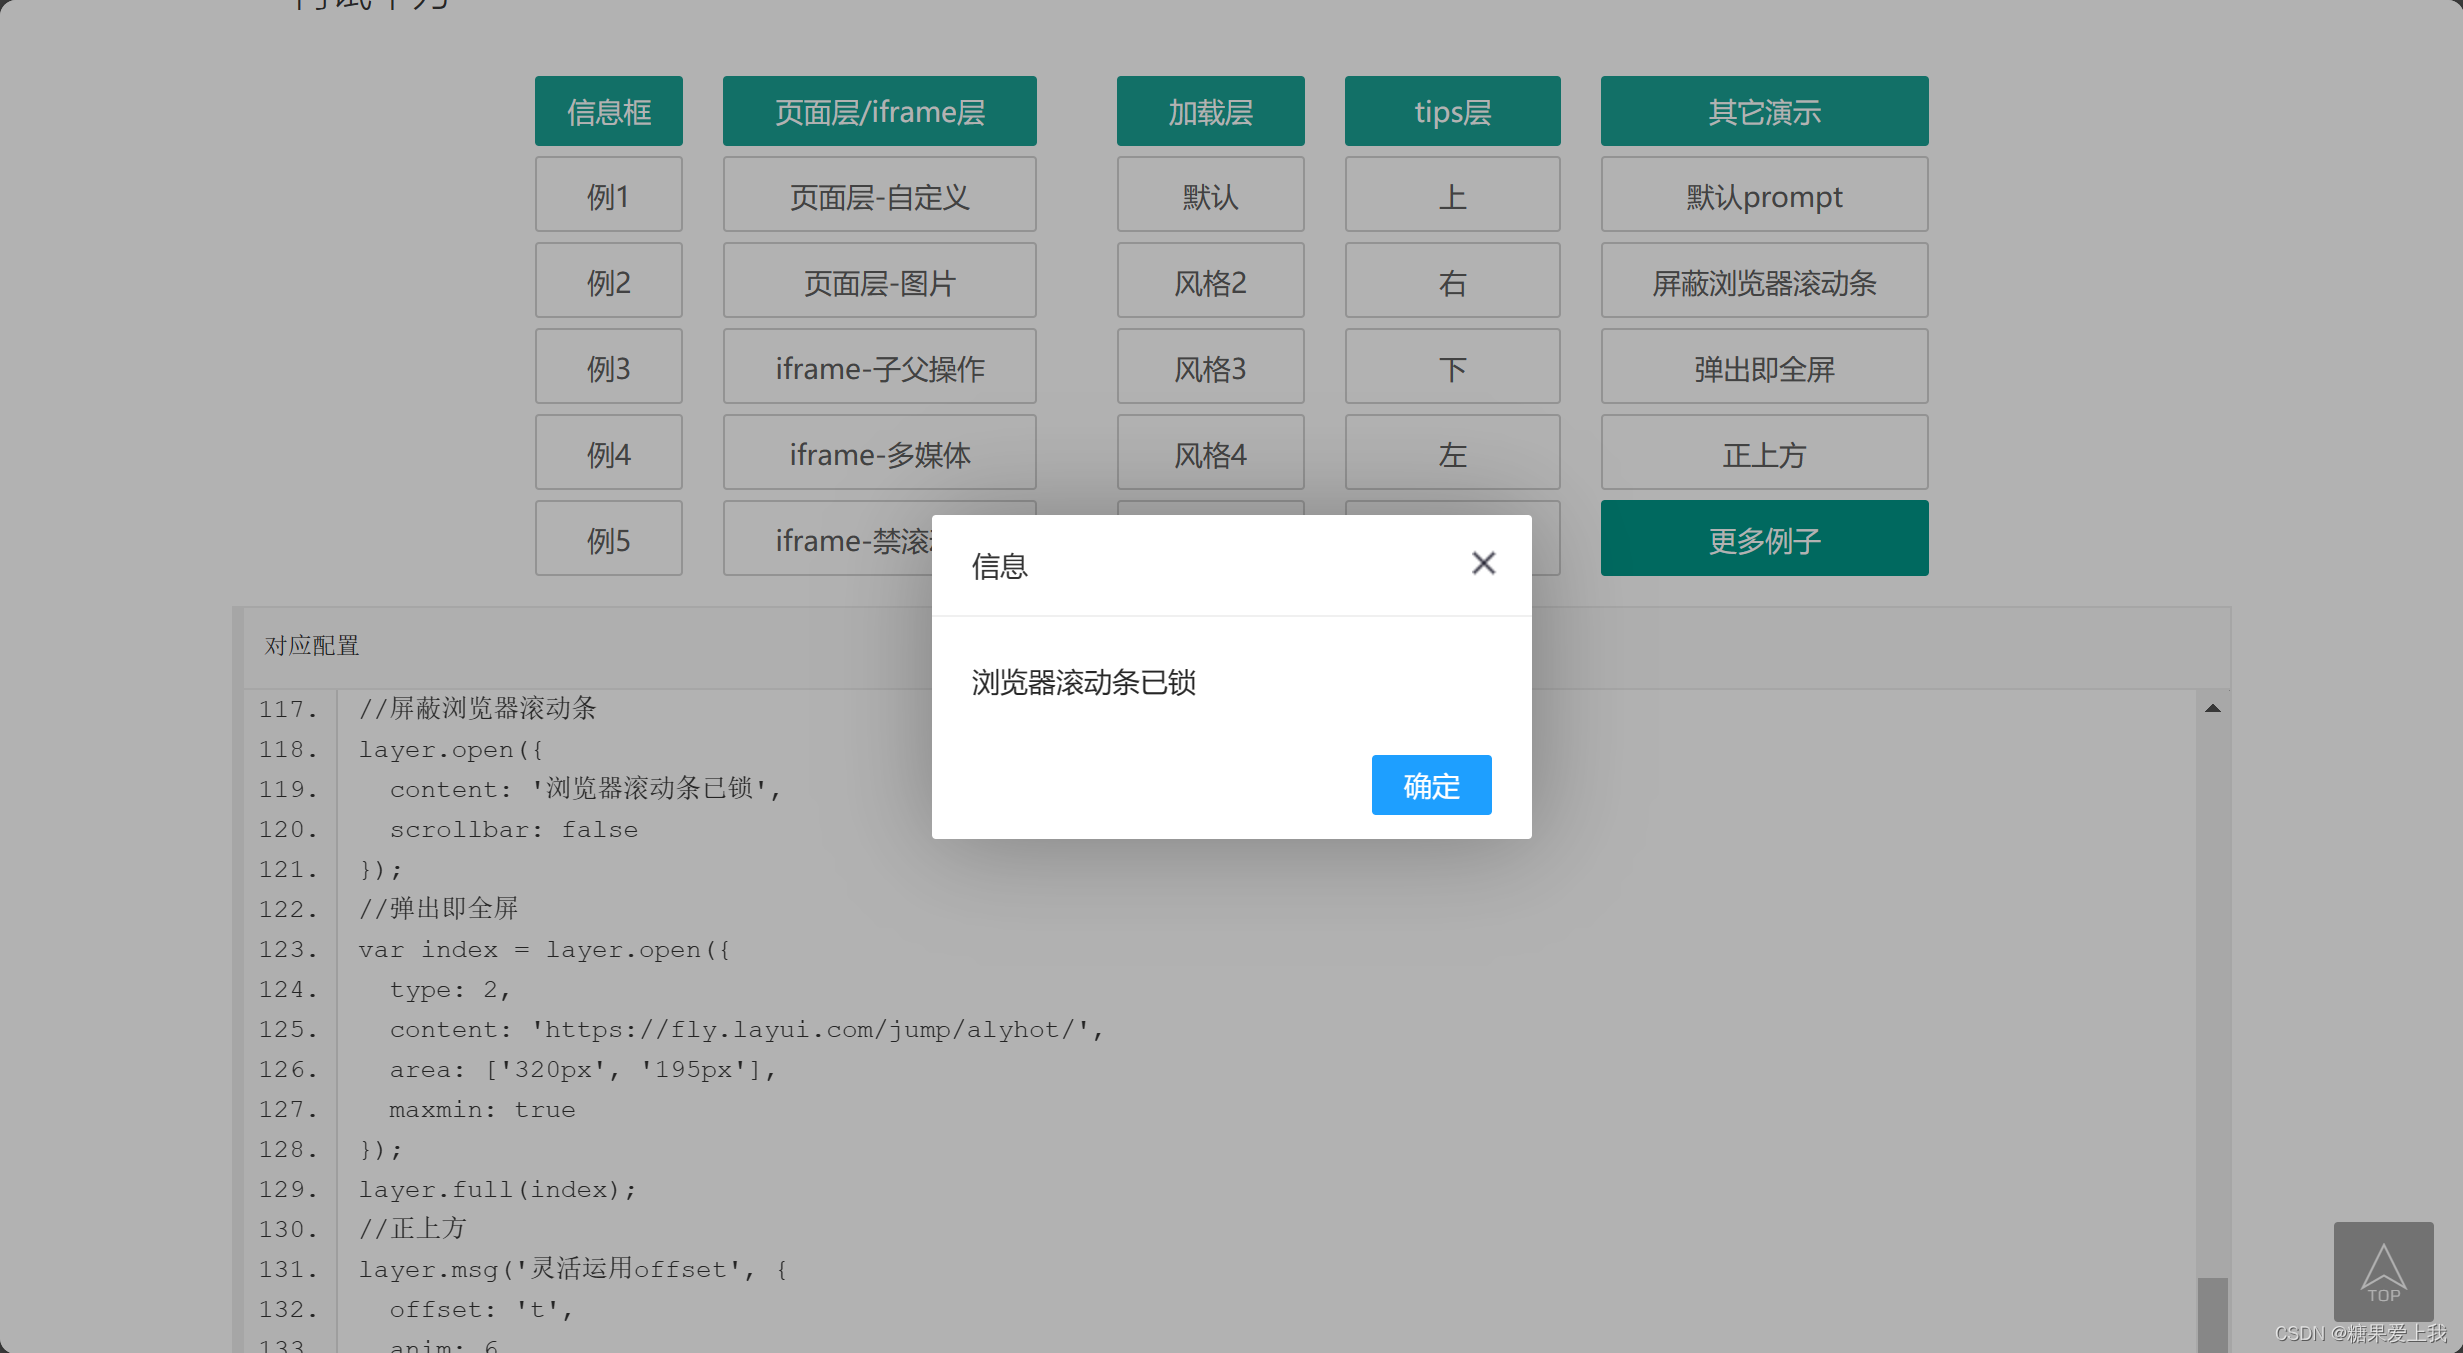This screenshot has height=1353, width=2463.
Task: Open the 更多例子 green button
Action: click(1763, 539)
